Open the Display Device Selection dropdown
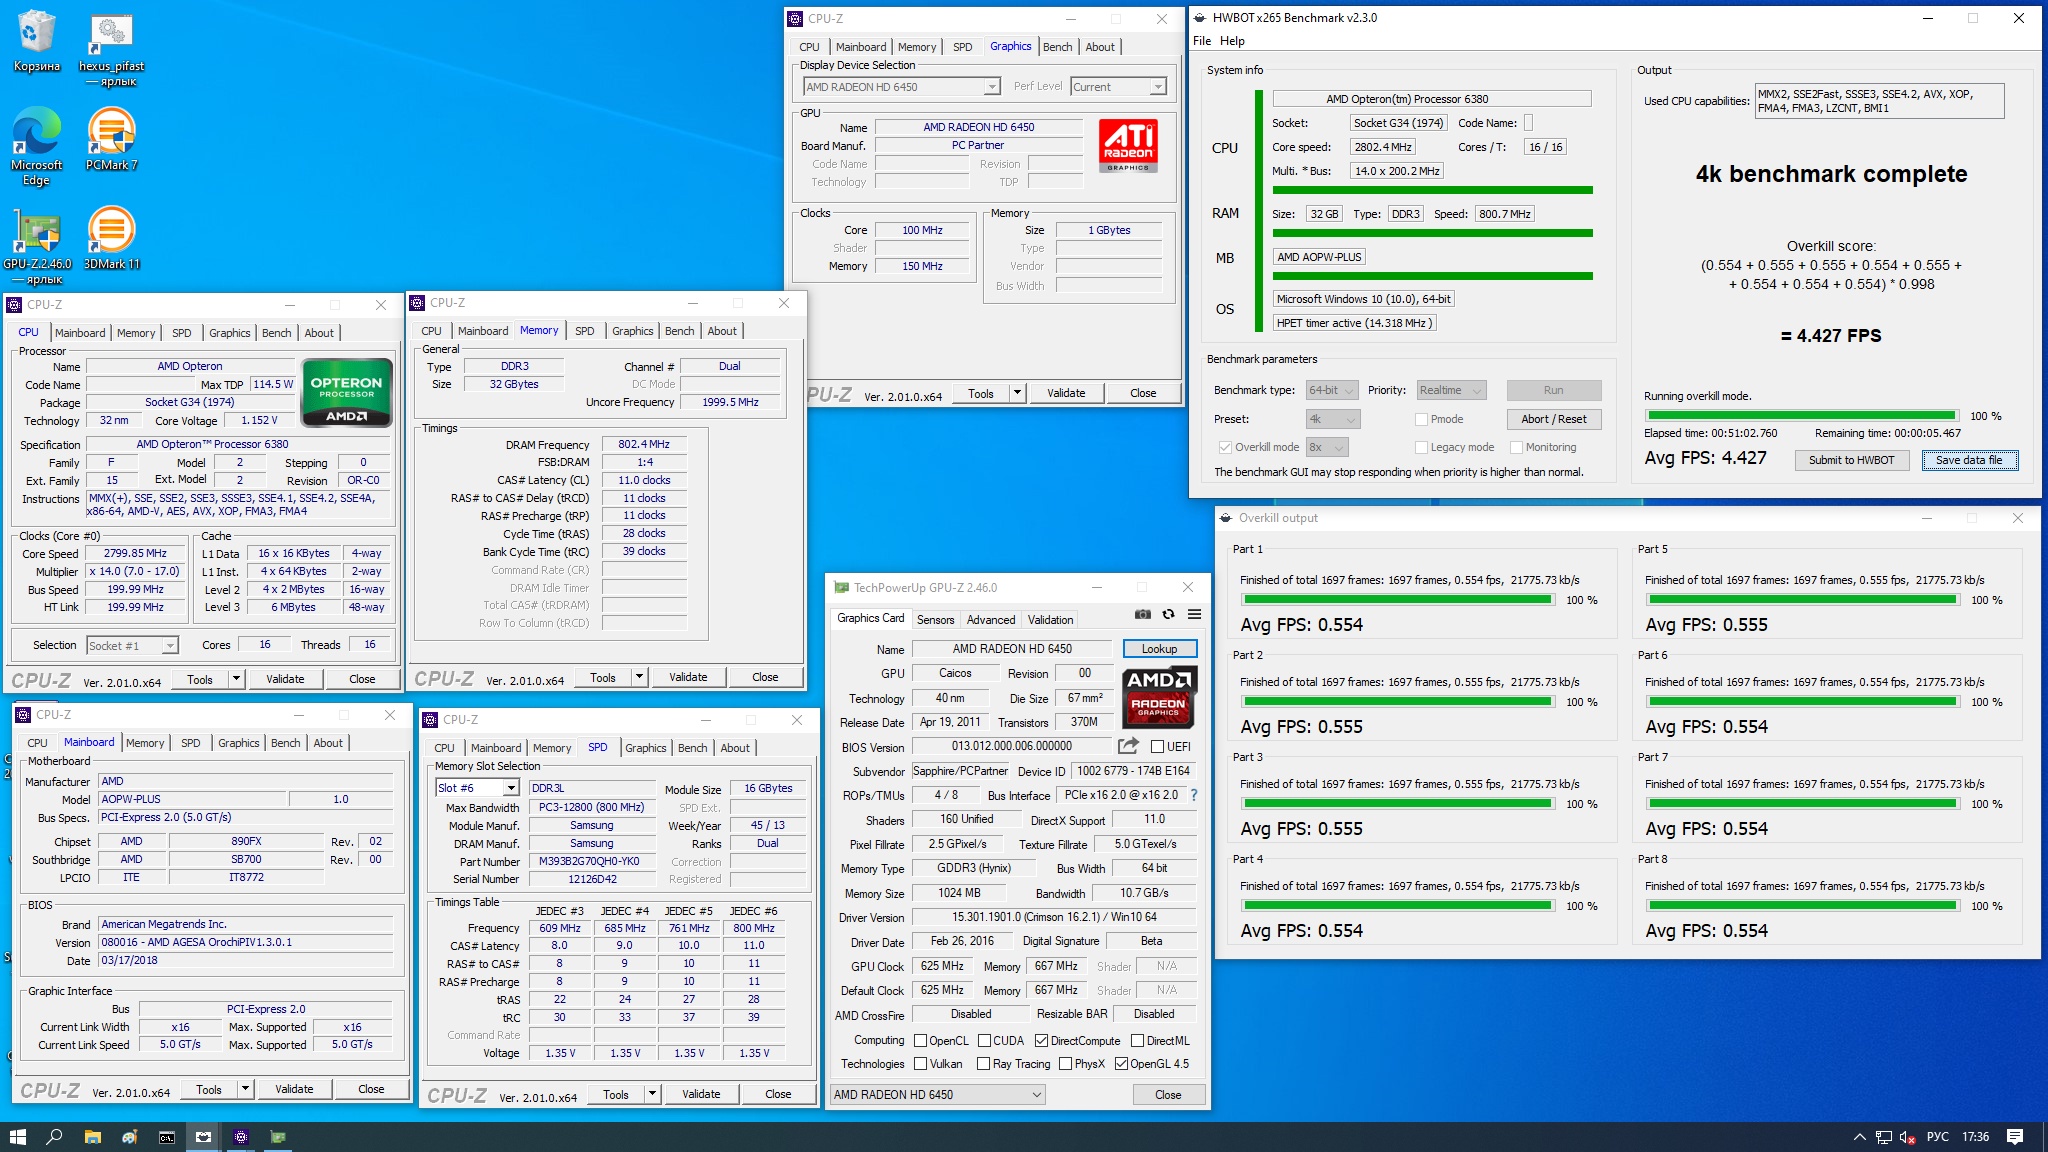 tap(902, 87)
